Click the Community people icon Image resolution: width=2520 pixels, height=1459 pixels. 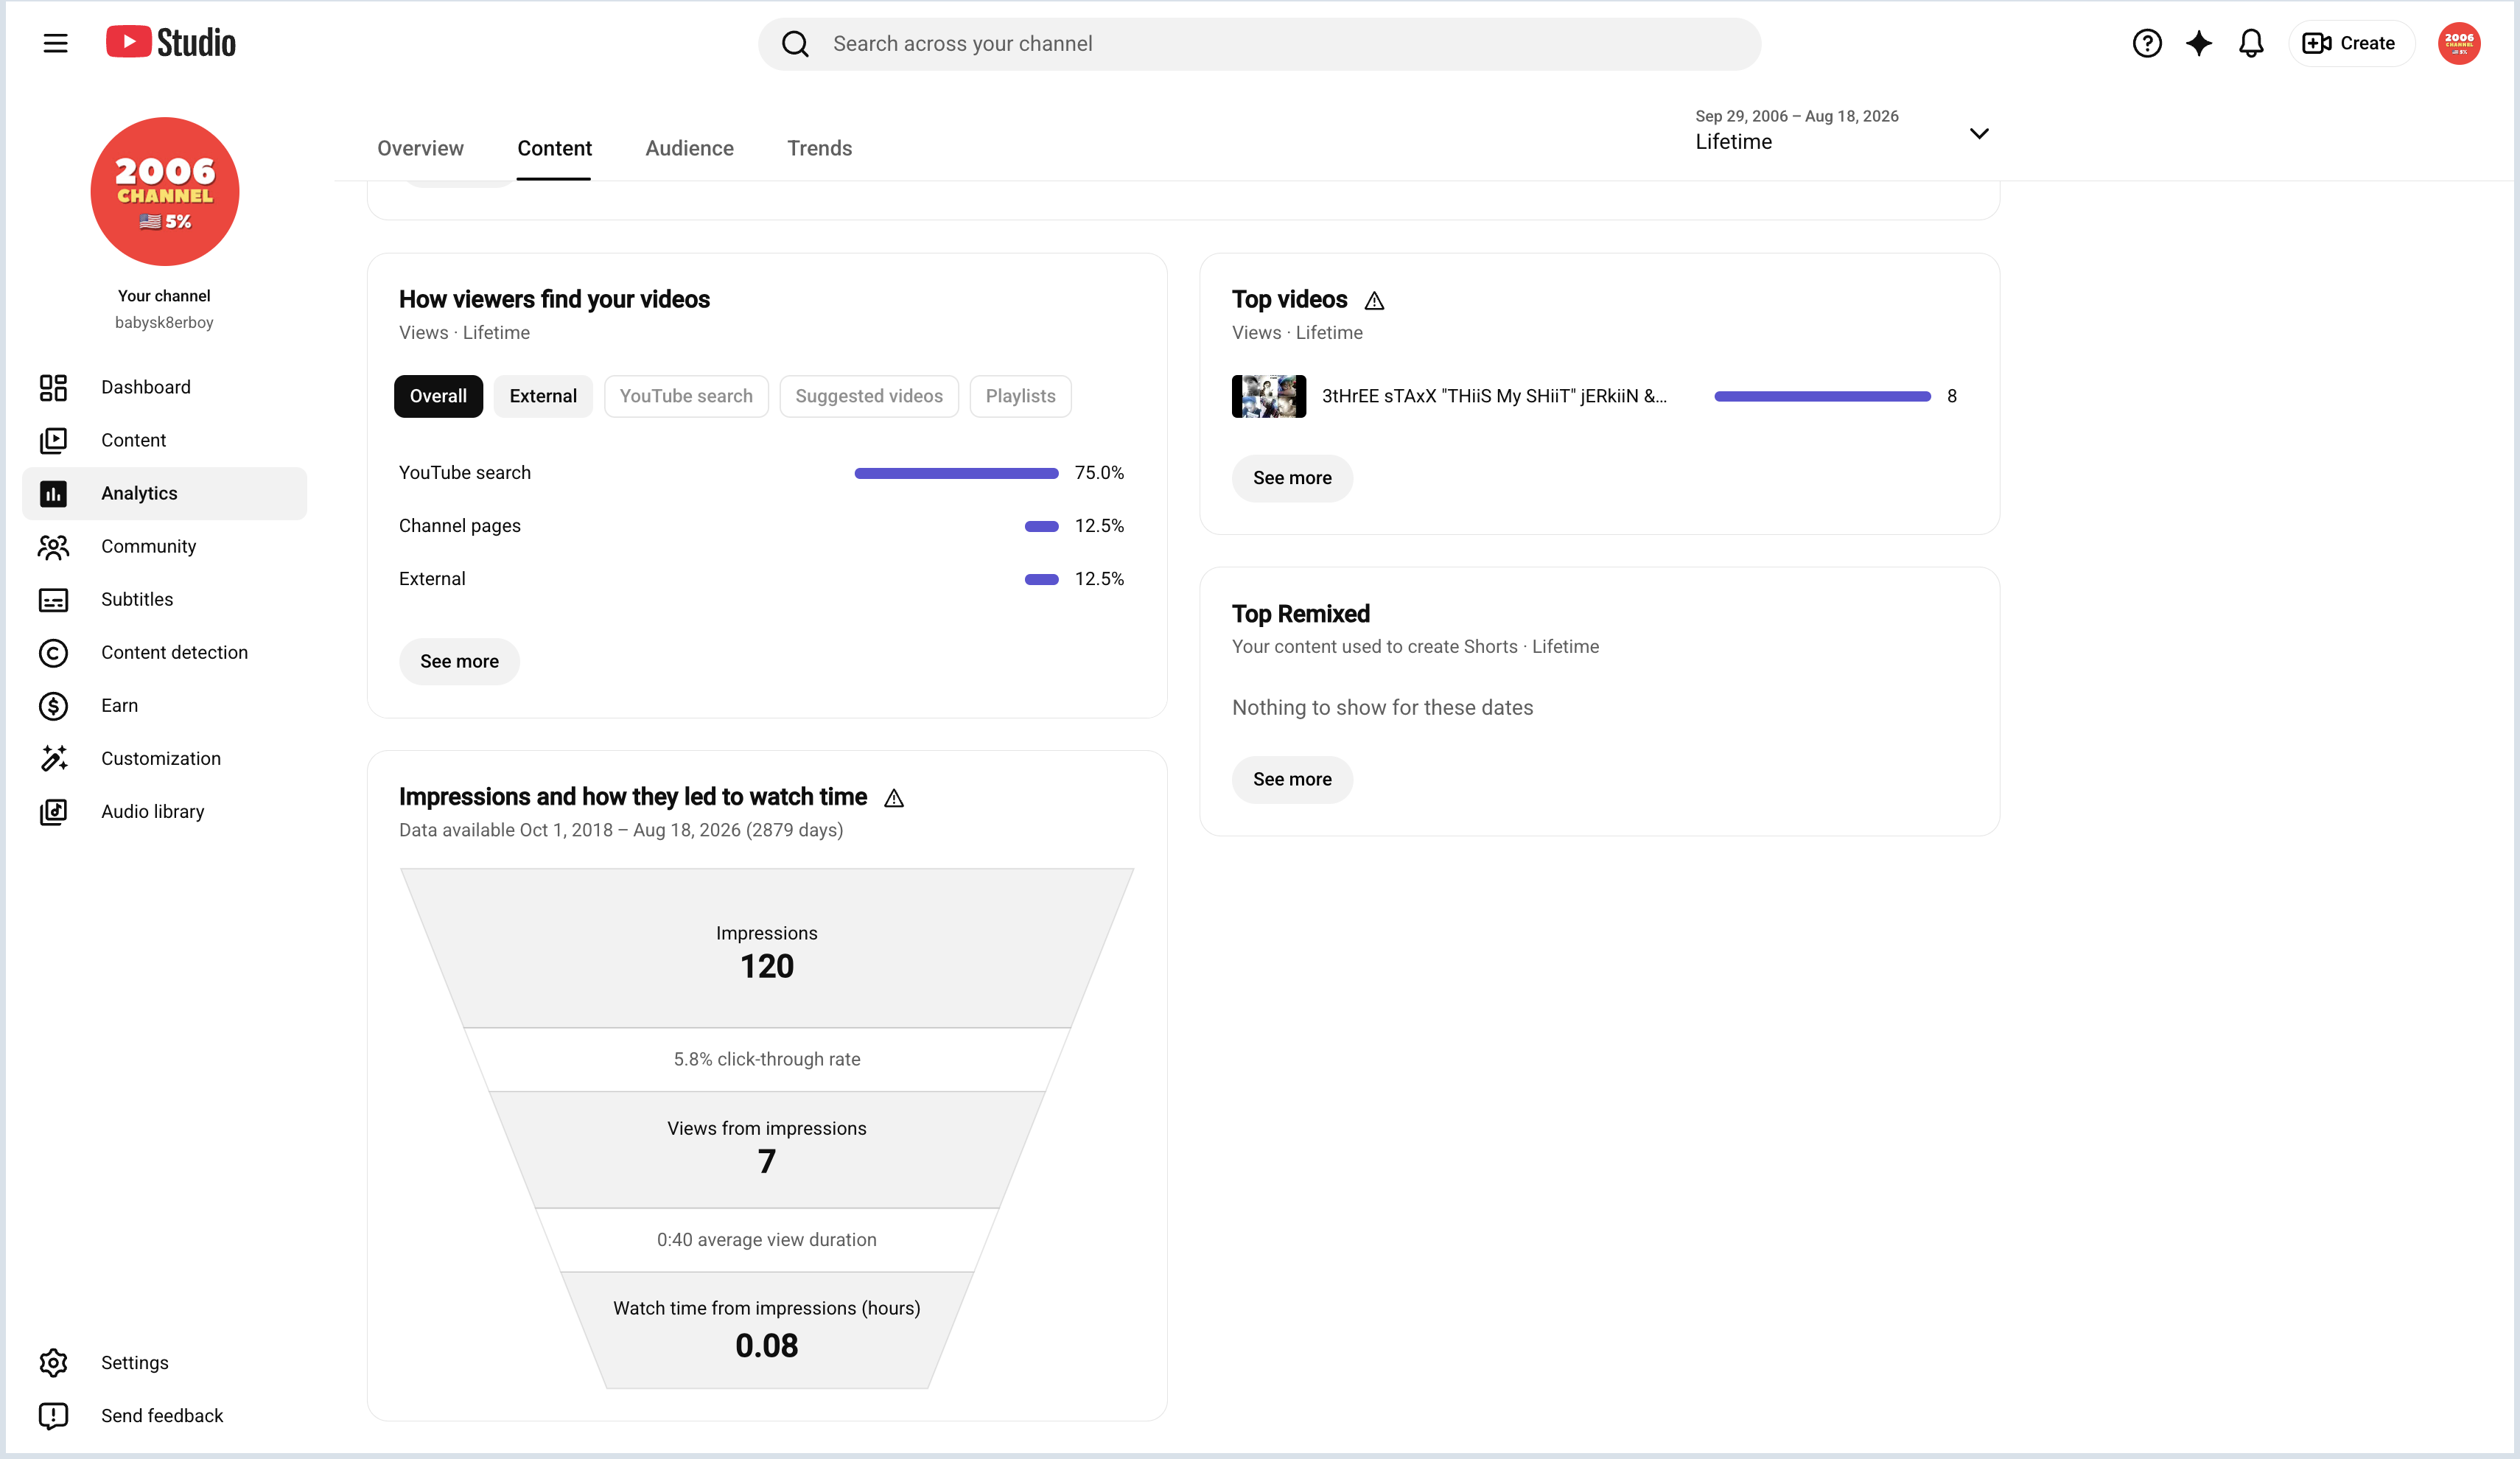(53, 546)
